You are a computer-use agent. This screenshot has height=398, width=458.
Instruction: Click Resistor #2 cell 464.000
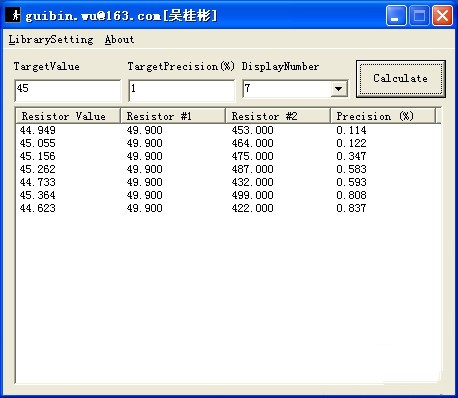[252, 143]
